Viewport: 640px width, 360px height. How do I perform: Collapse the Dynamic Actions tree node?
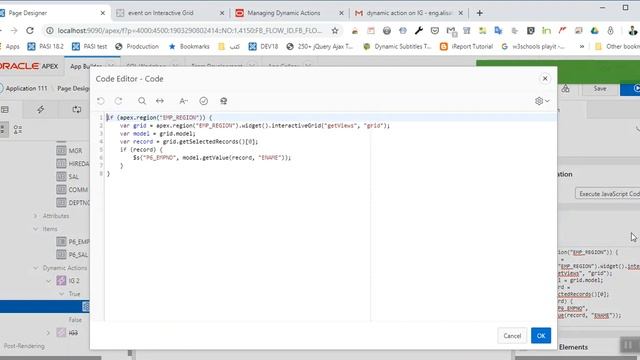[36, 268]
